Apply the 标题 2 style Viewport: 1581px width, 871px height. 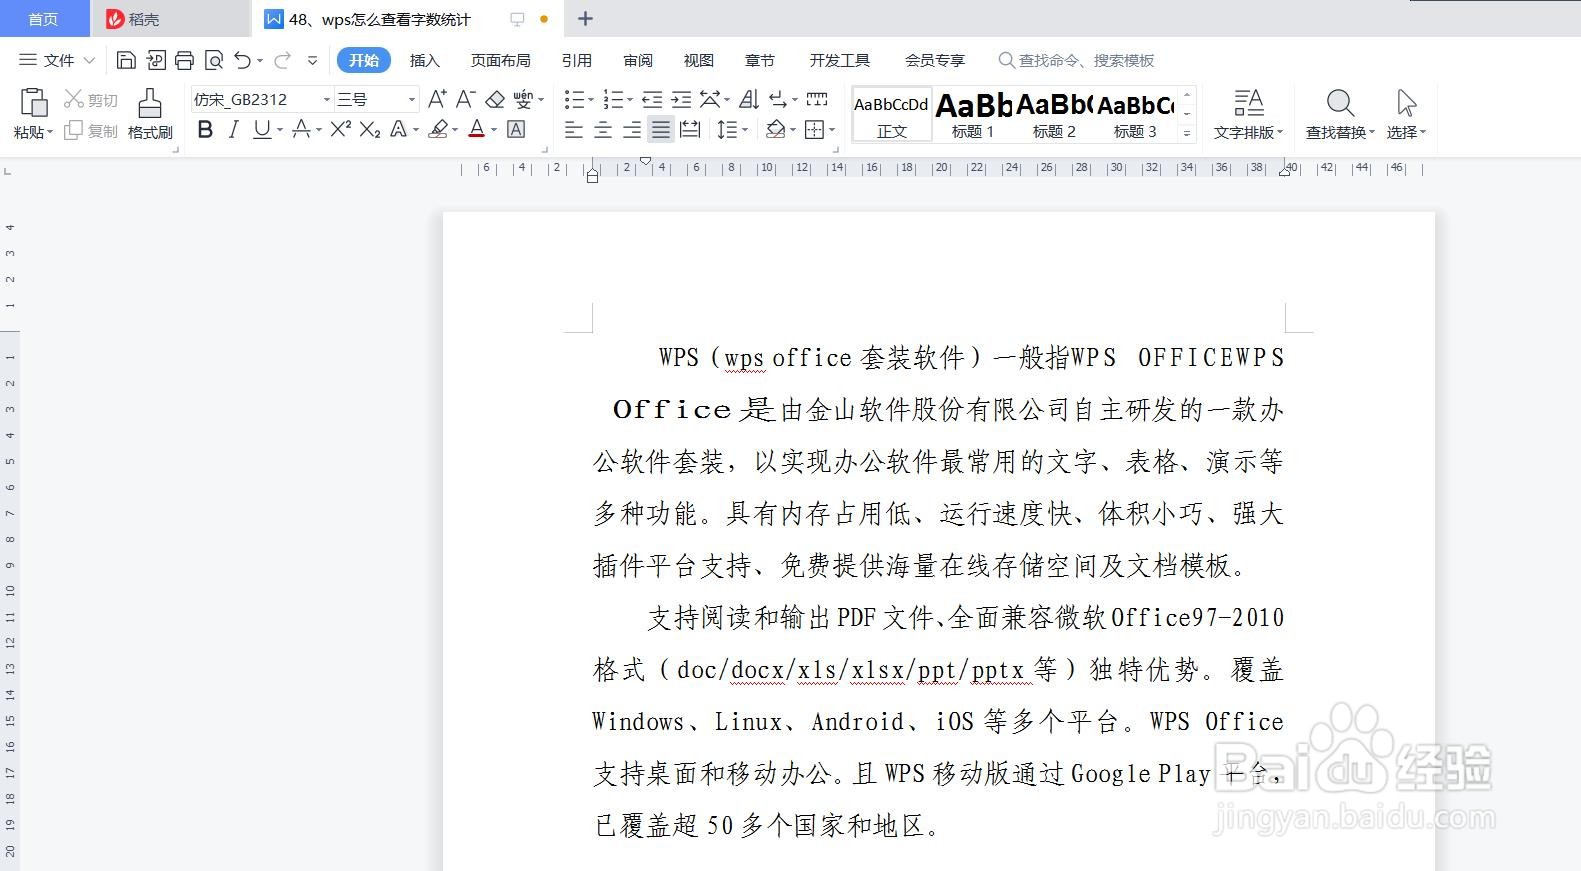(1054, 115)
